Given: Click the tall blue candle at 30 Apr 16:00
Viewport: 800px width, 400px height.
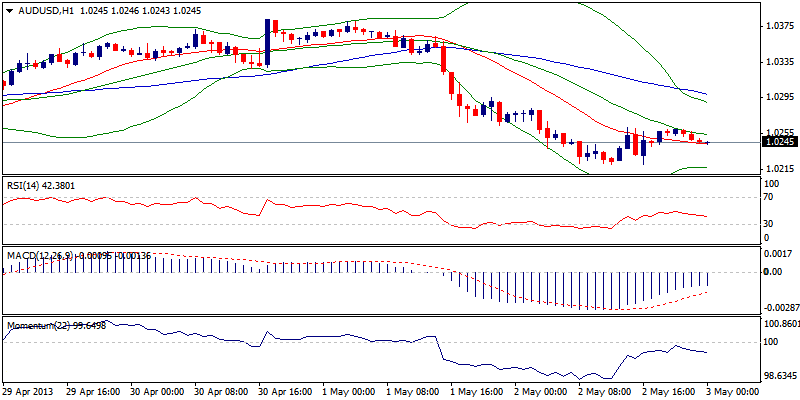Looking at the screenshot, I should pos(267,43).
